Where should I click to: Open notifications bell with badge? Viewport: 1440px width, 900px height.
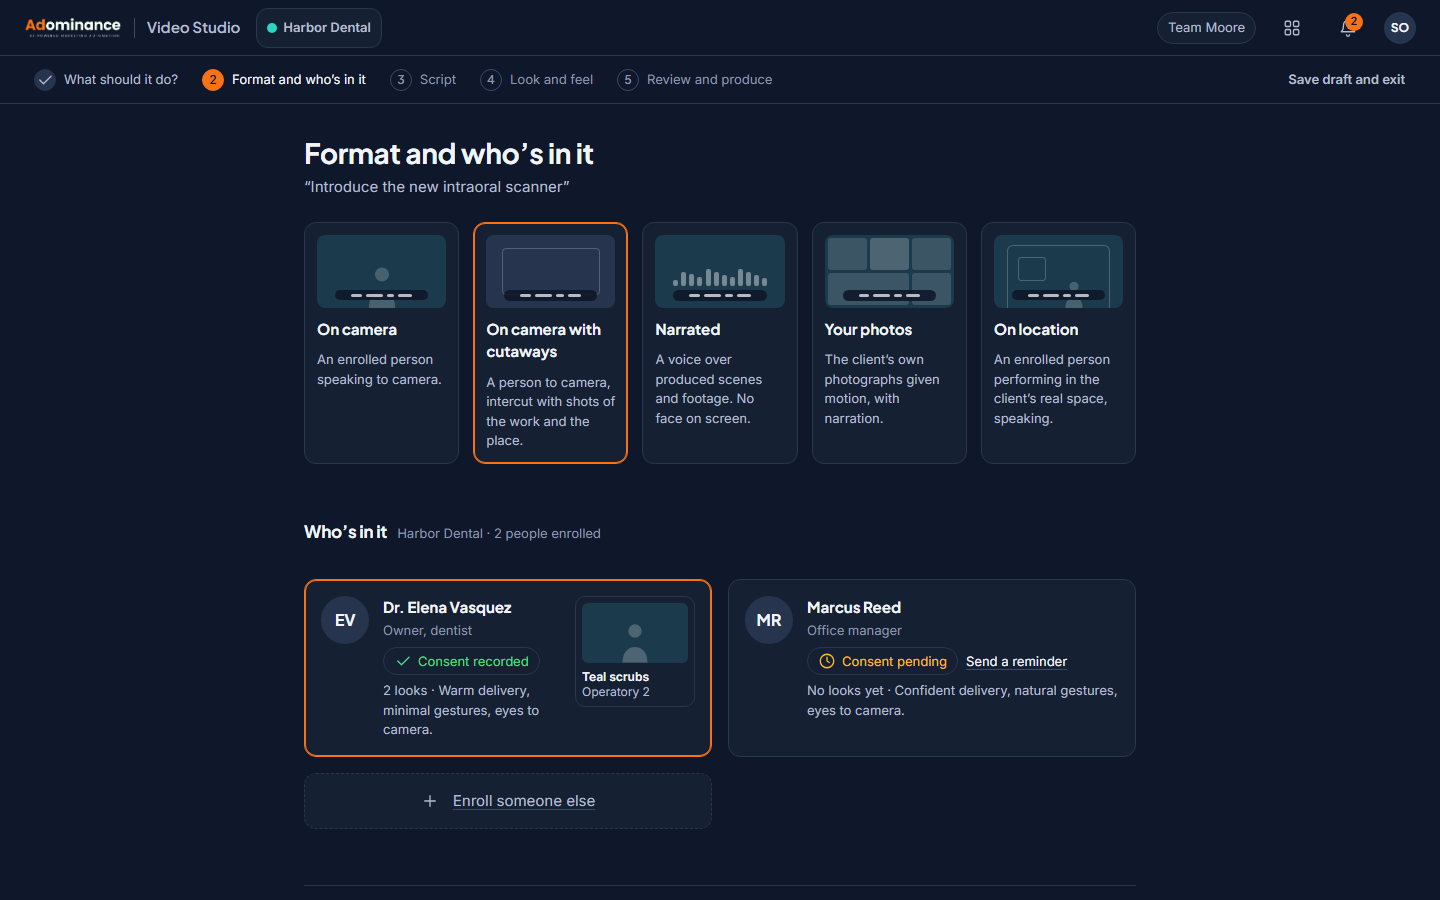[x=1348, y=27]
